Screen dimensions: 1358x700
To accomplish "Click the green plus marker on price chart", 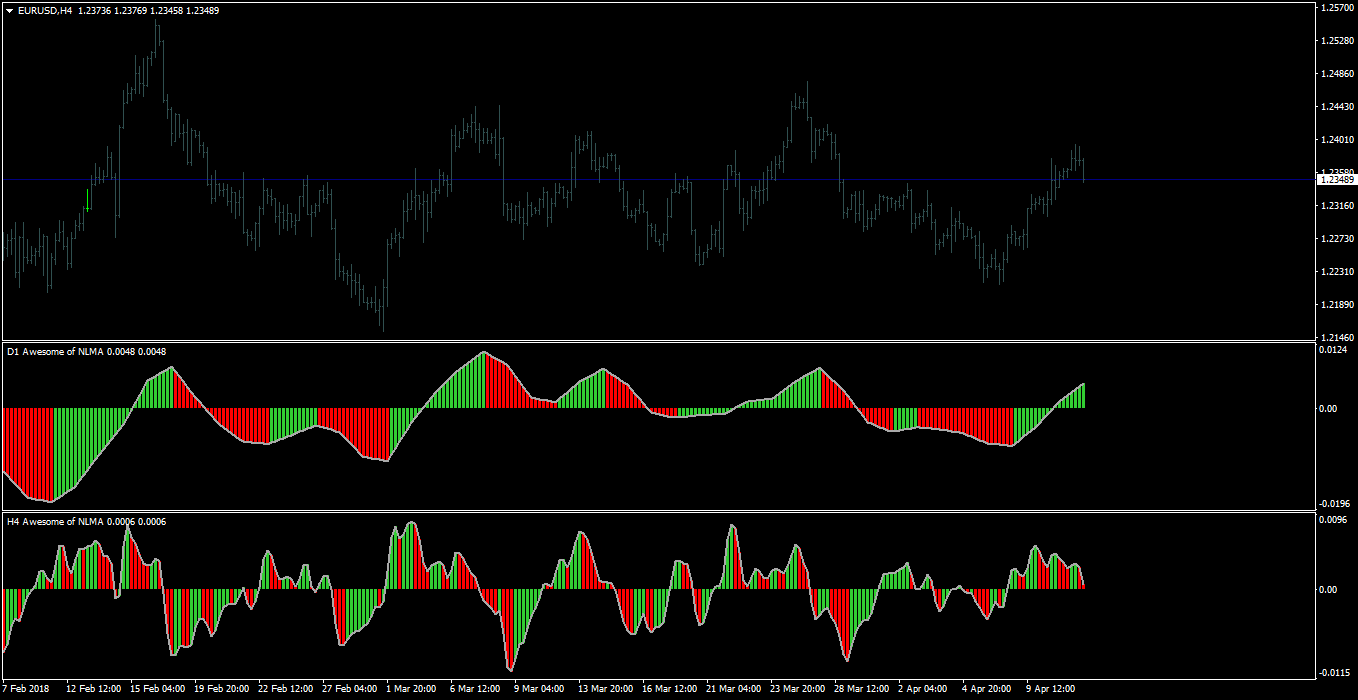I will (88, 208).
